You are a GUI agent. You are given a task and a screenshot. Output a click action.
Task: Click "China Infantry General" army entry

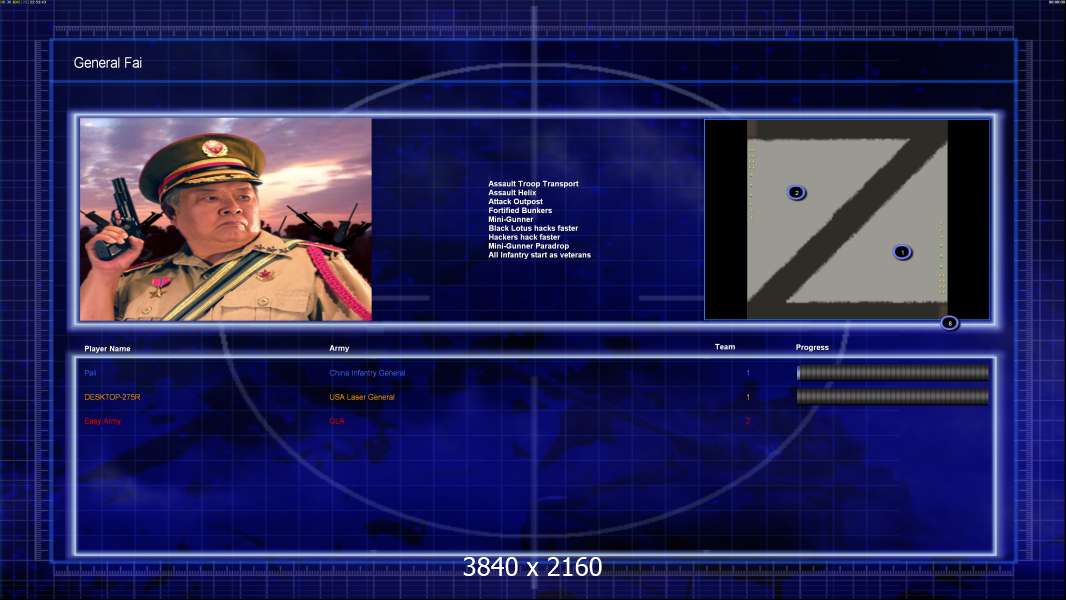click(367, 373)
